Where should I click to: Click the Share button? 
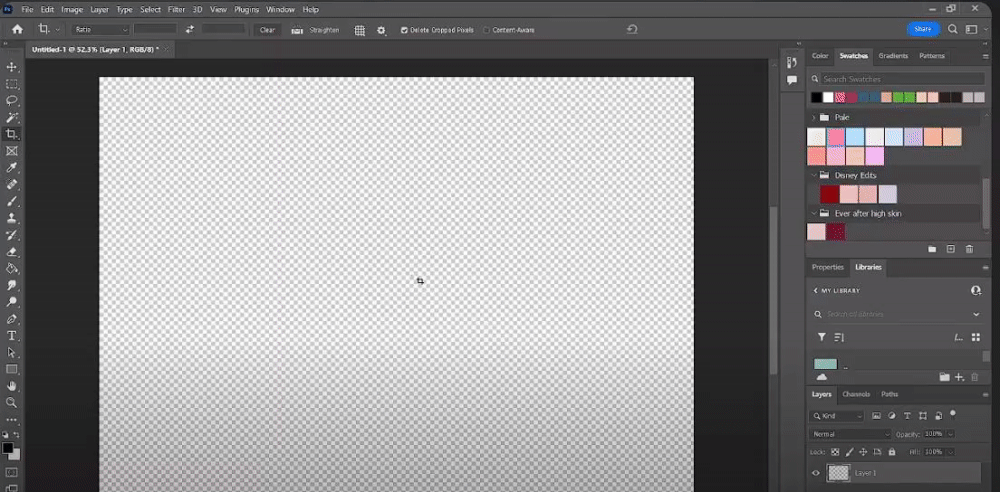pos(923,29)
